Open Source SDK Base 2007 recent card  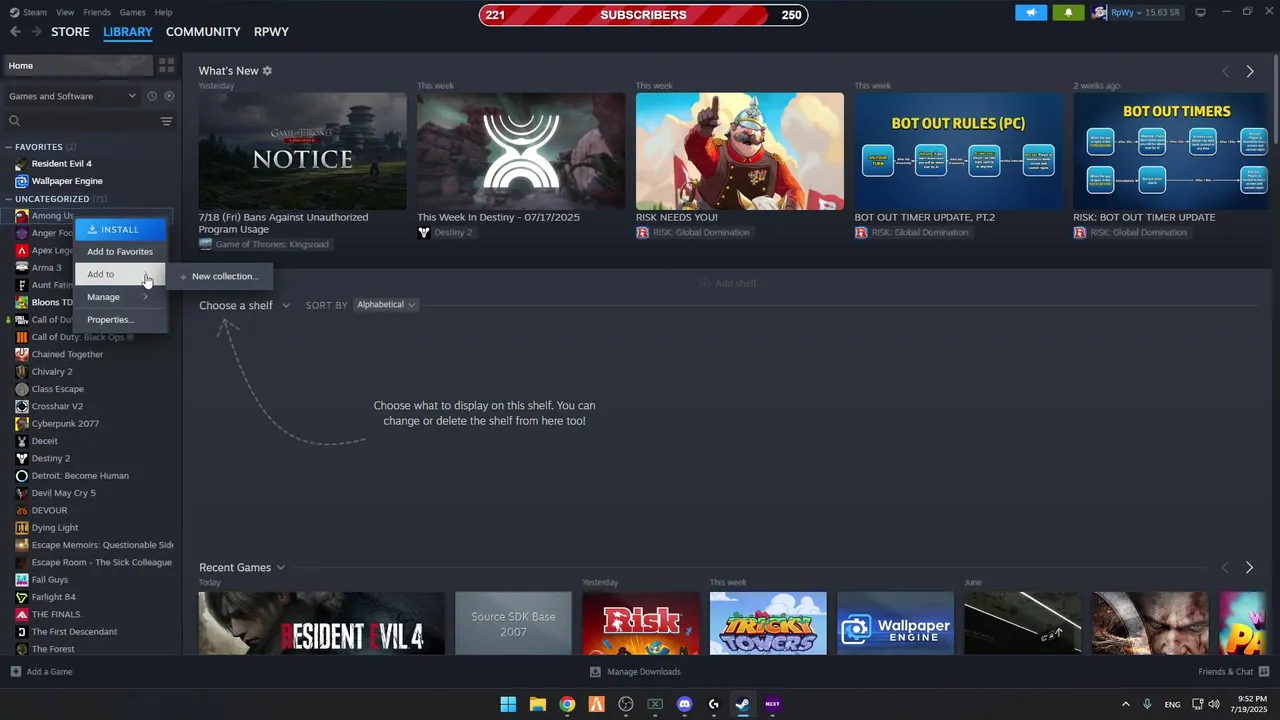point(513,623)
